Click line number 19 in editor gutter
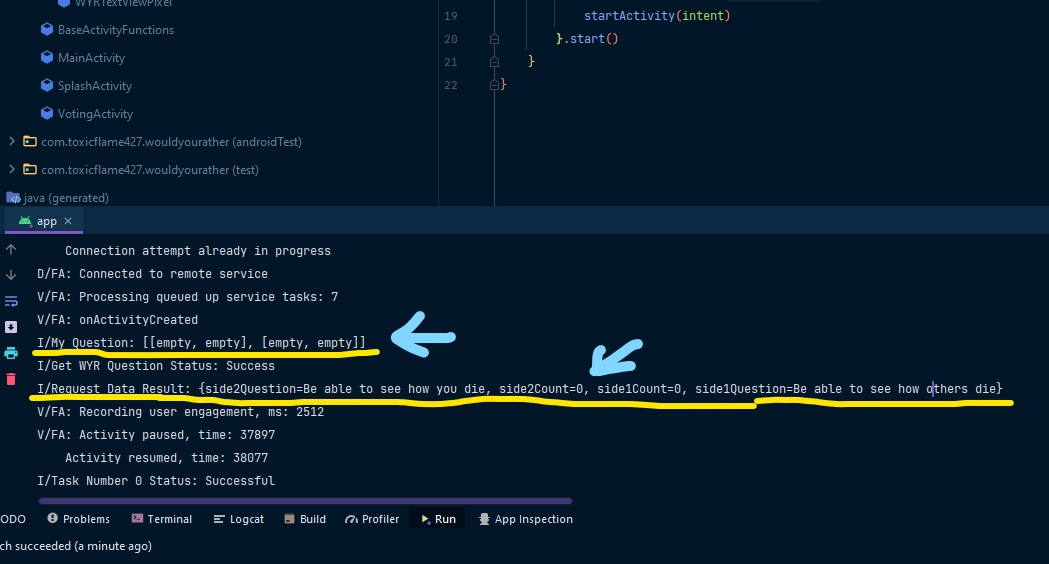Viewport: 1049px width, 564px height. 451,15
